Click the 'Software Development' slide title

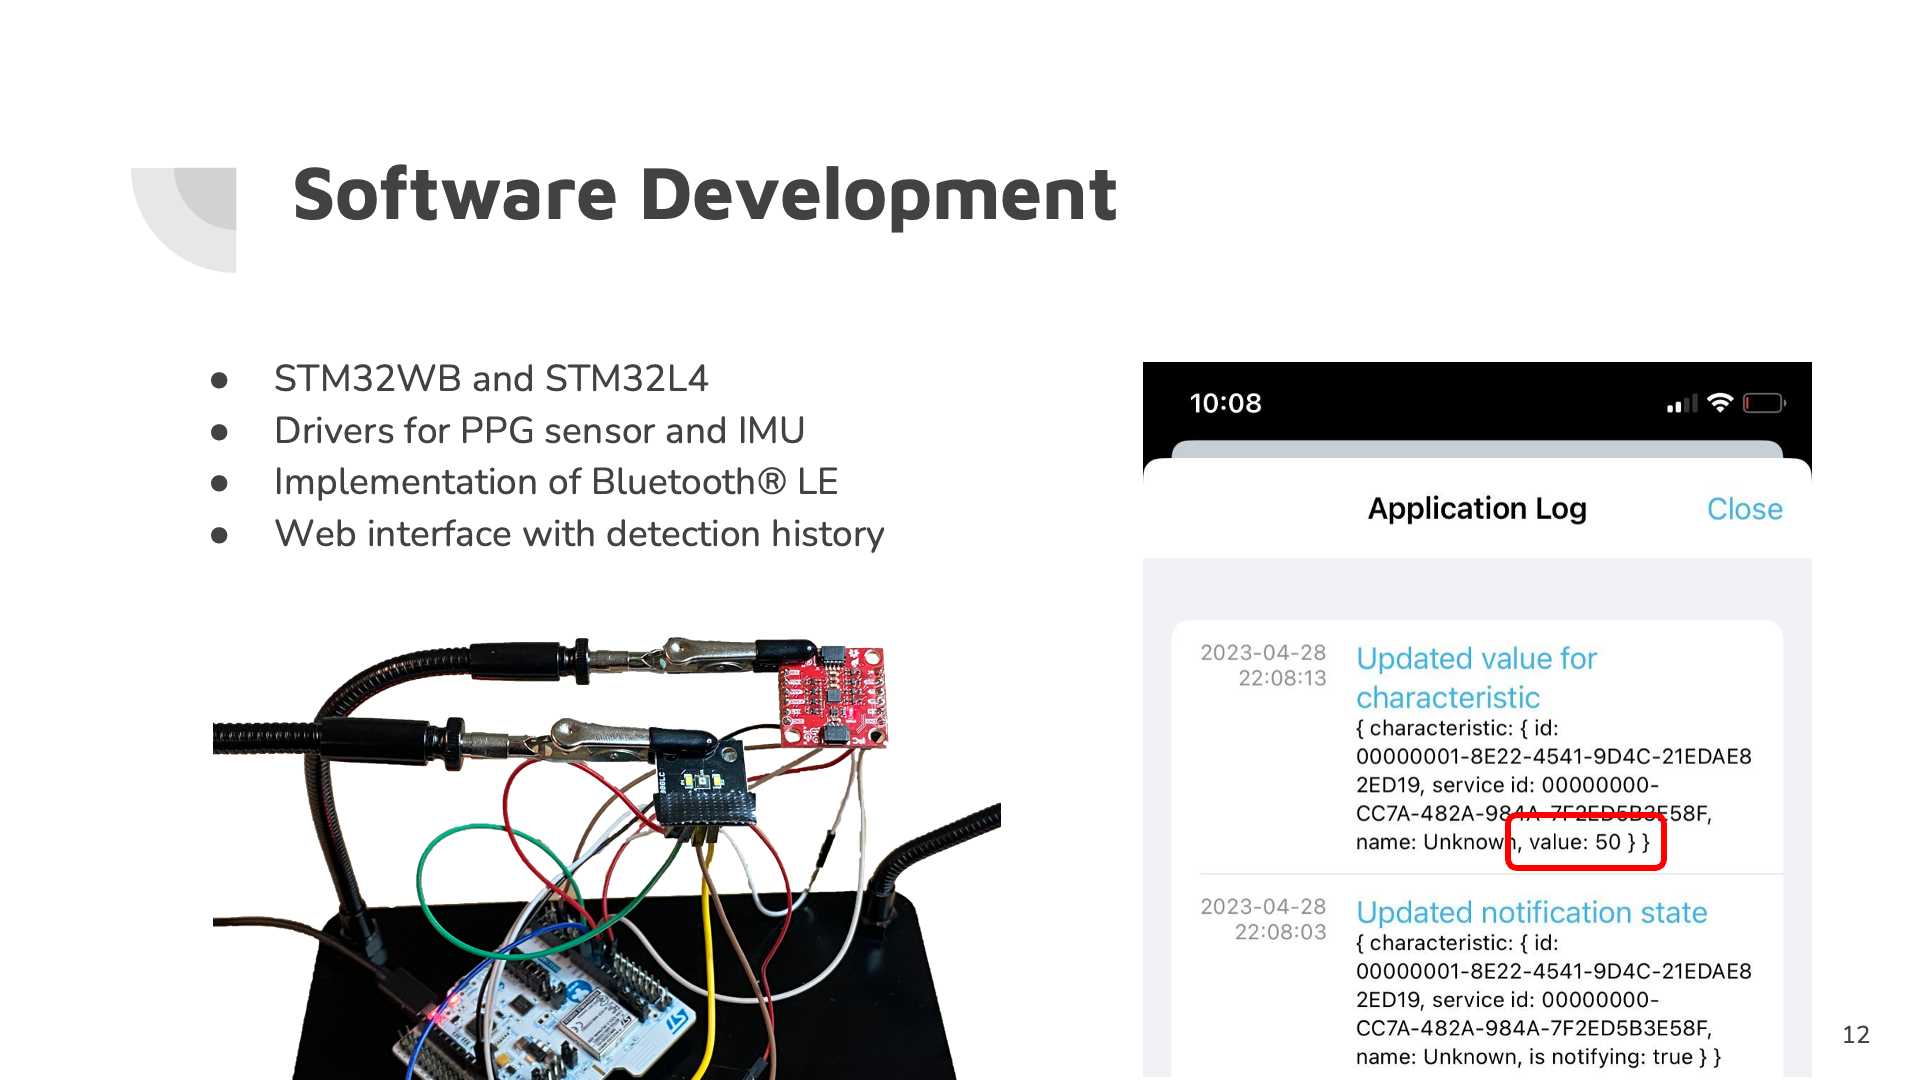click(x=704, y=195)
